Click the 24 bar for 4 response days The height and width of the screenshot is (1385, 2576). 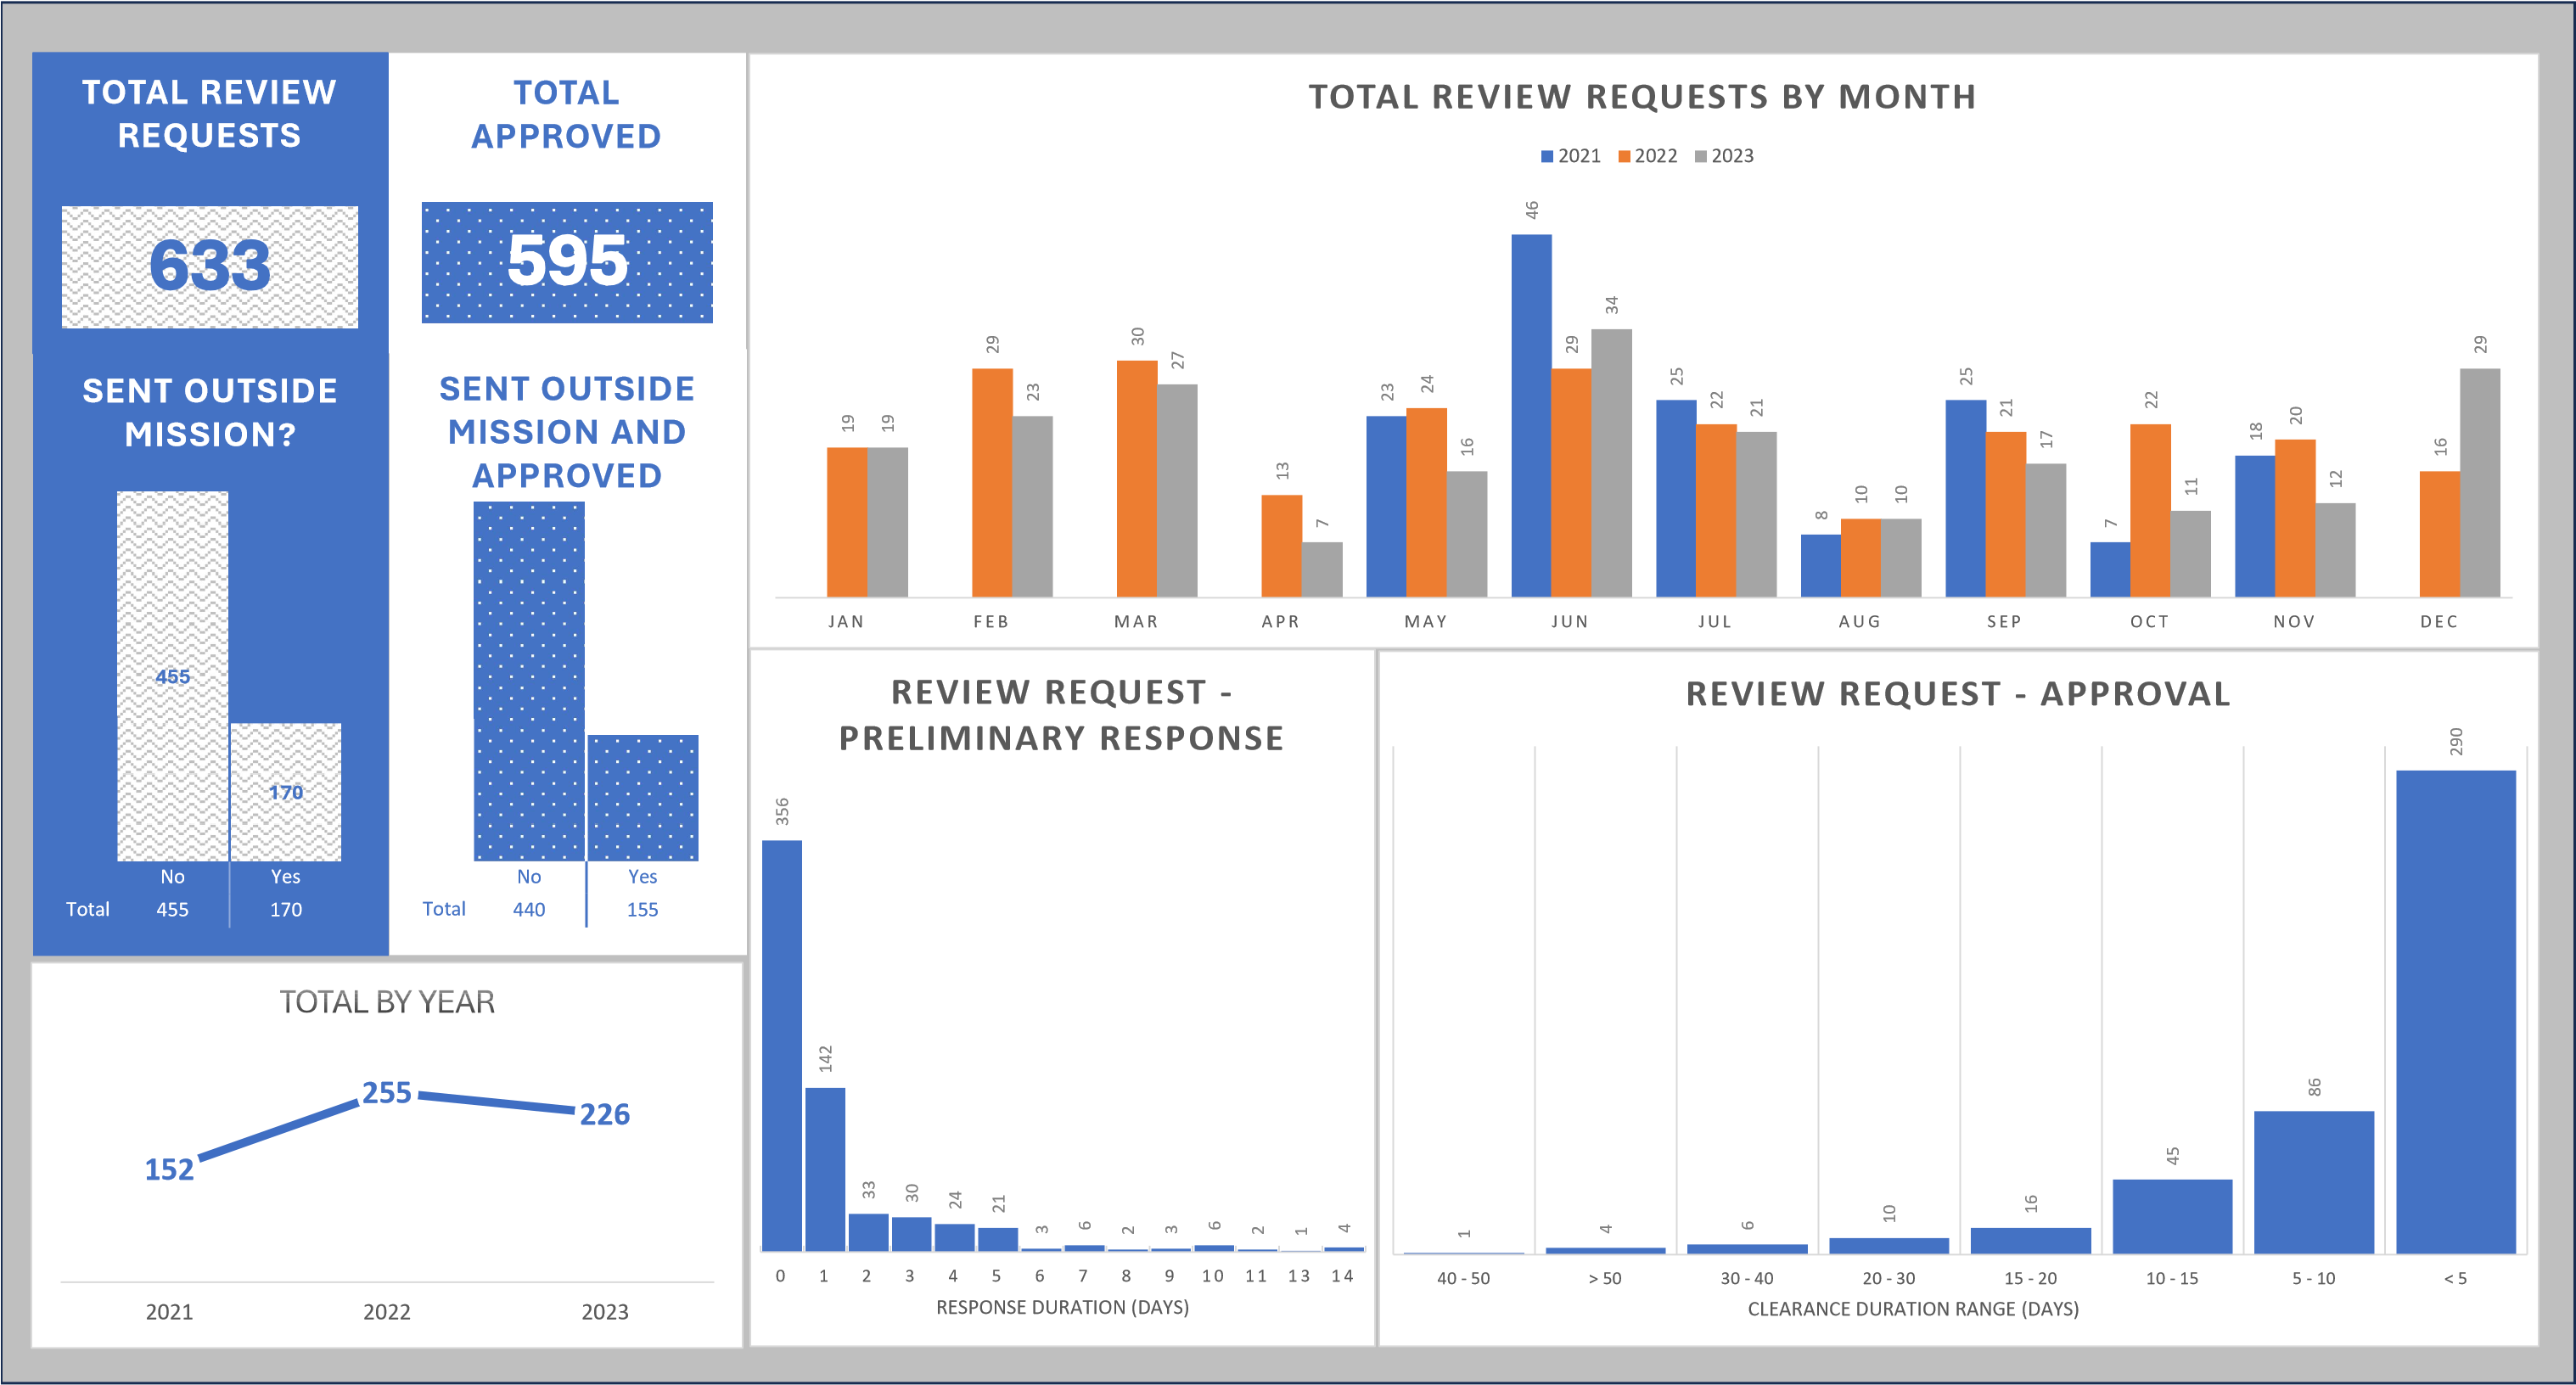tap(954, 1238)
